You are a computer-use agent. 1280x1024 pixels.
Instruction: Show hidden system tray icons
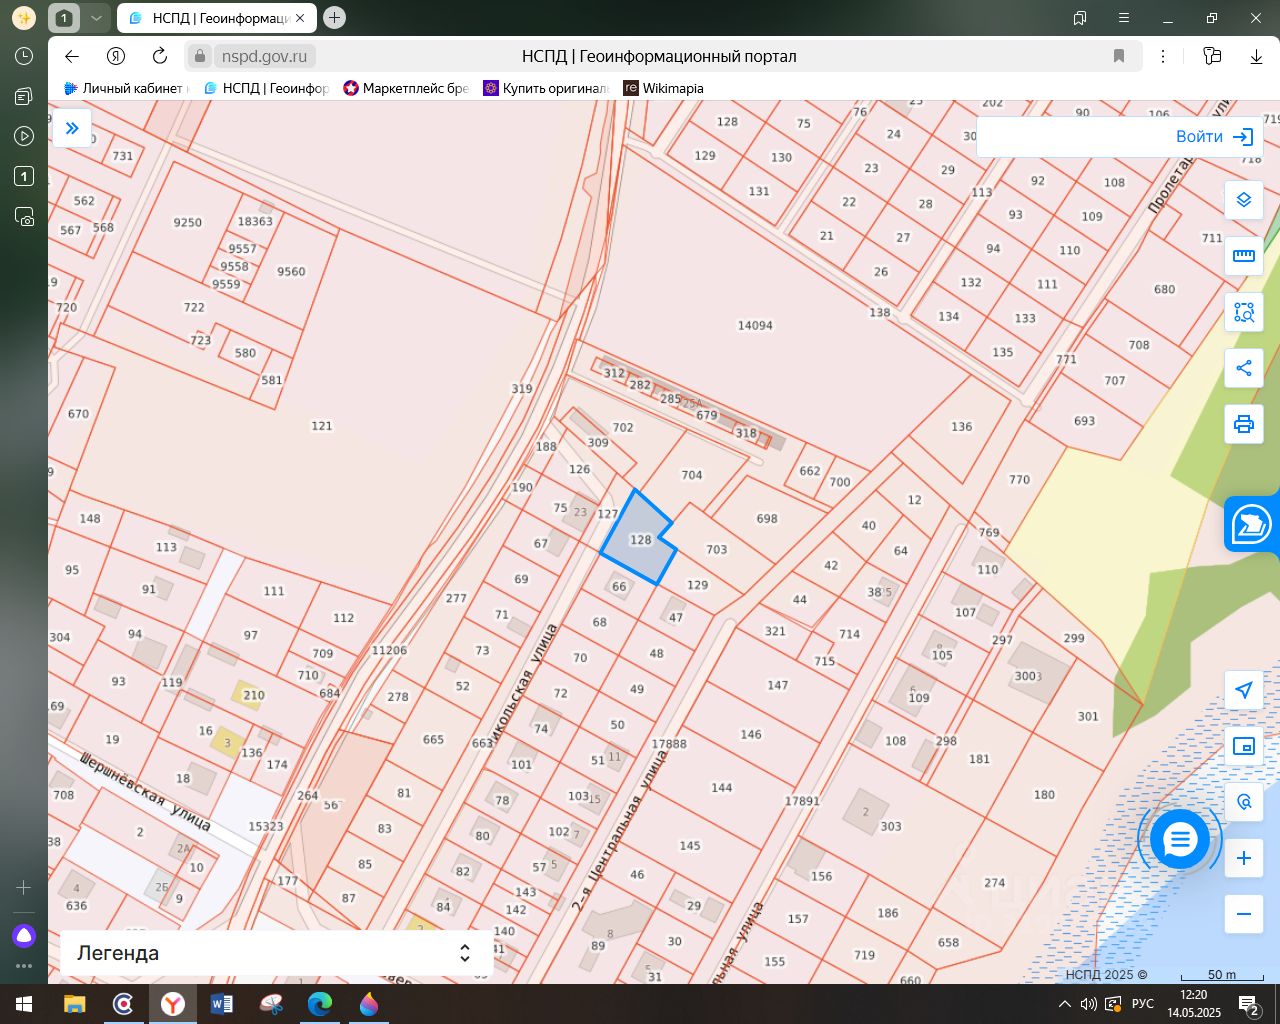click(1064, 1004)
